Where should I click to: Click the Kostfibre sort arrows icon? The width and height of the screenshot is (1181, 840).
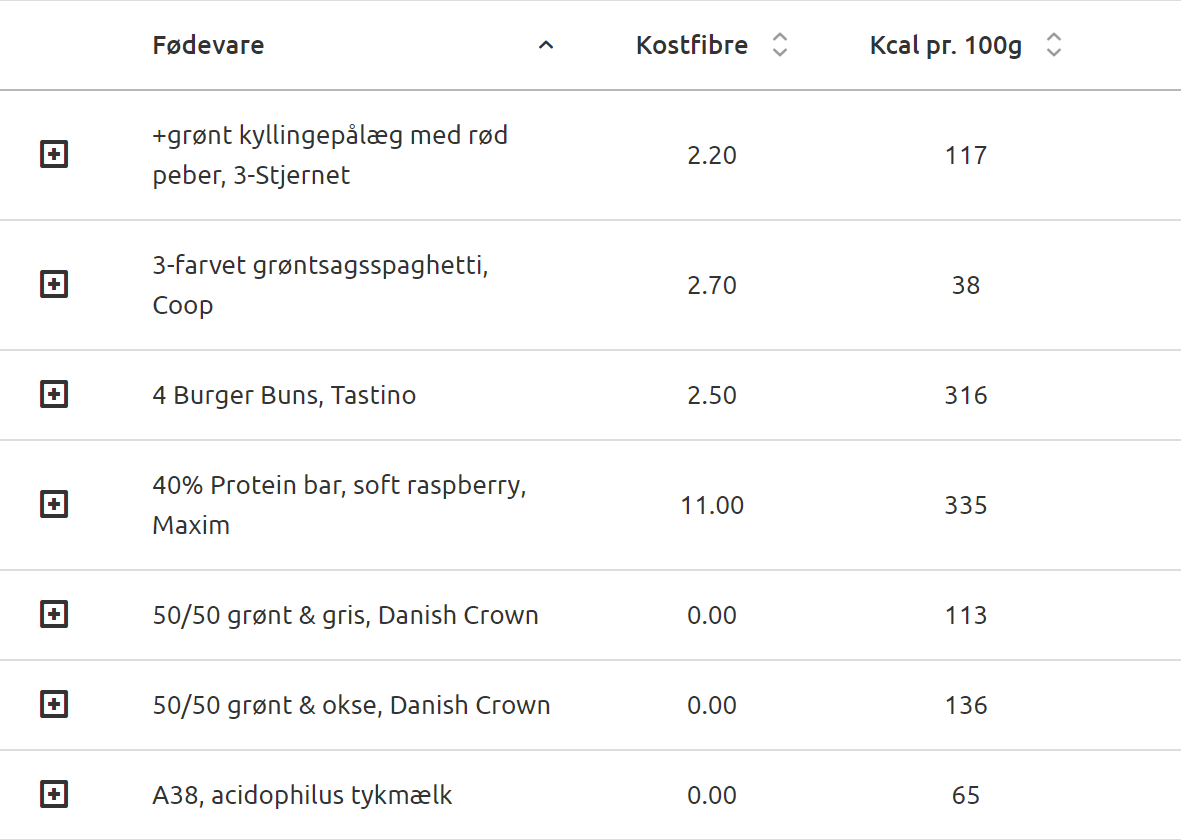[x=780, y=45]
